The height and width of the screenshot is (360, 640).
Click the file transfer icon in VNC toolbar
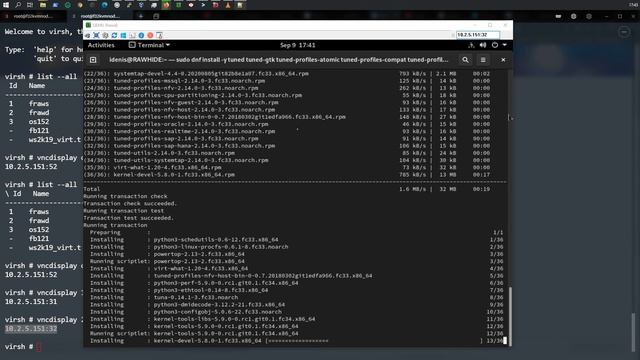point(159,36)
